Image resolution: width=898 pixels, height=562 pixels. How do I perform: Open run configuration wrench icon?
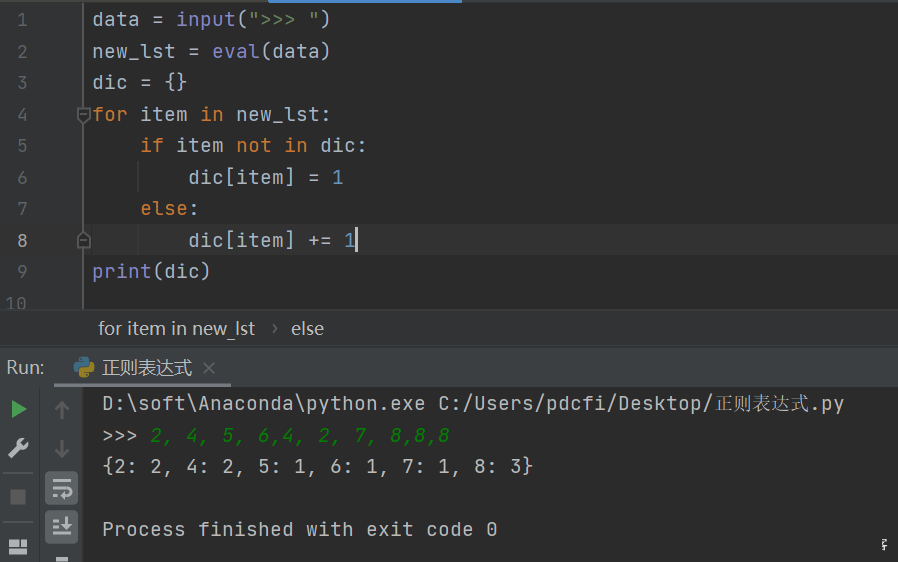click(x=18, y=448)
